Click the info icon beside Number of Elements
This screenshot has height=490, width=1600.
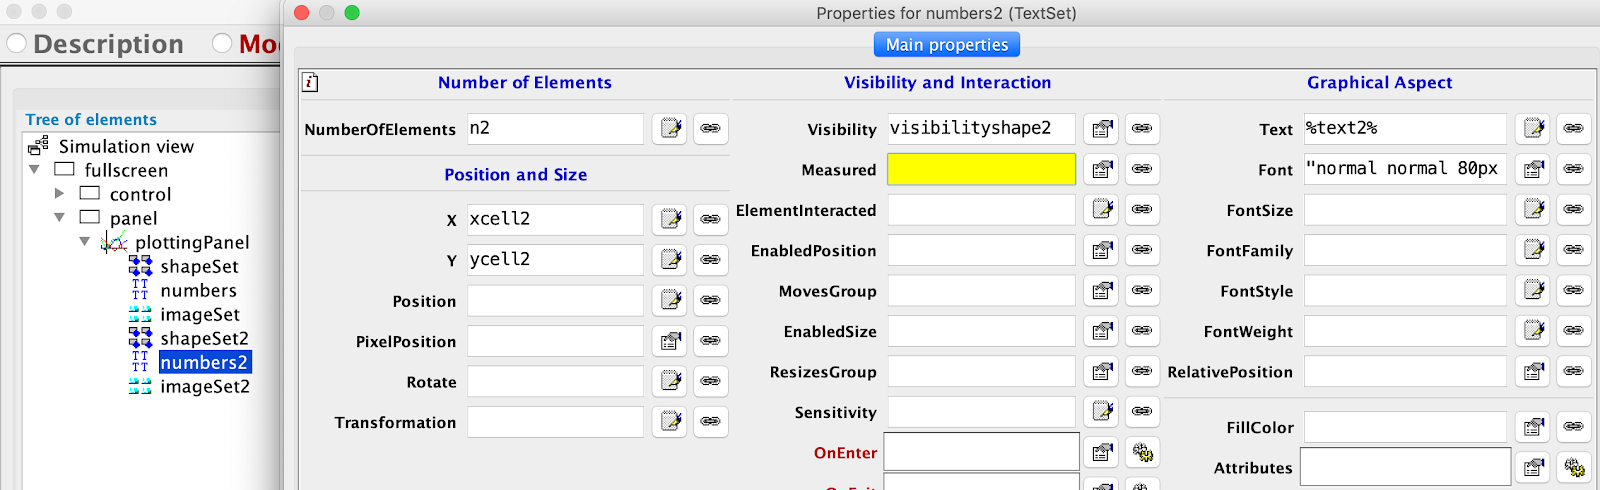click(x=310, y=83)
